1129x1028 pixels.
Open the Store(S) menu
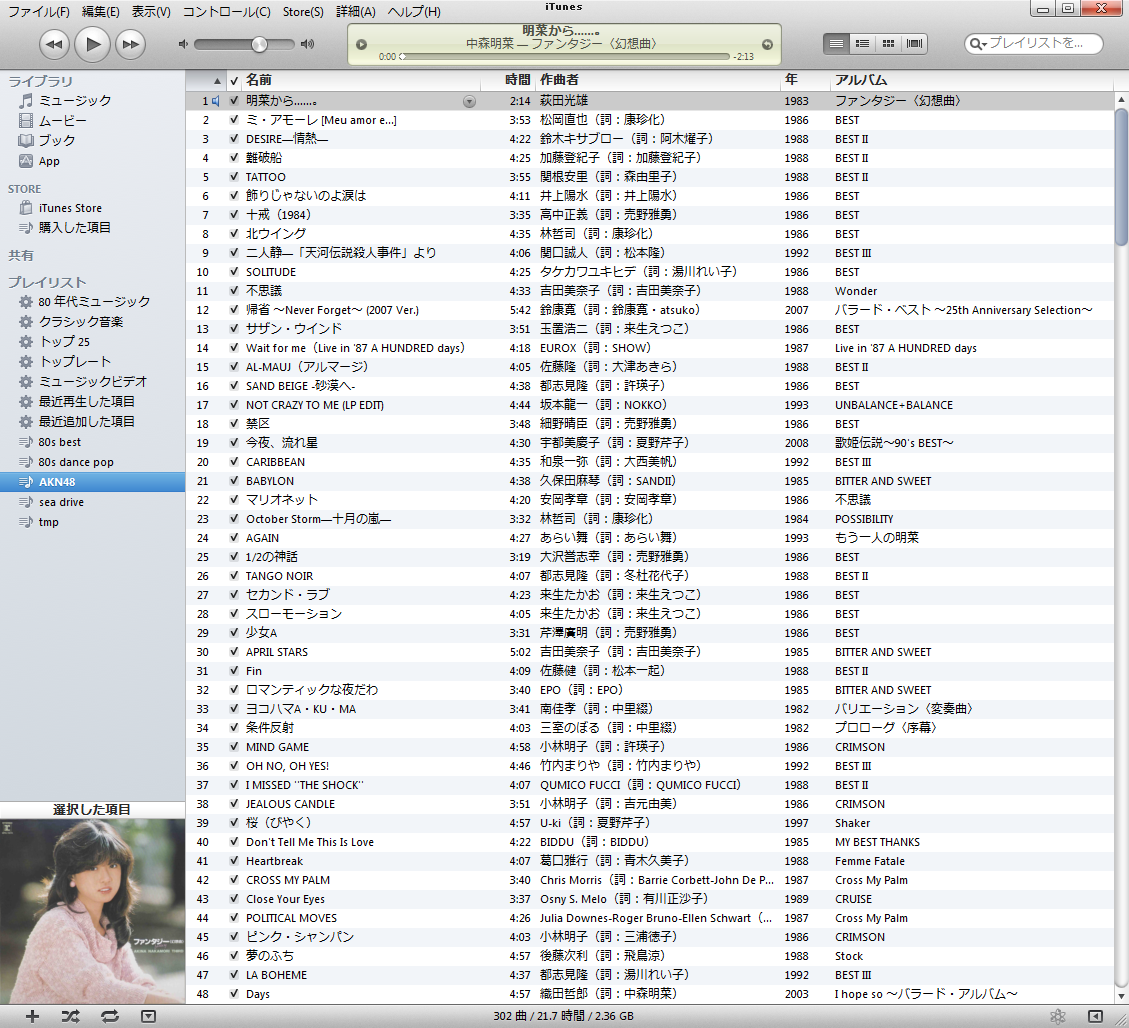303,12
